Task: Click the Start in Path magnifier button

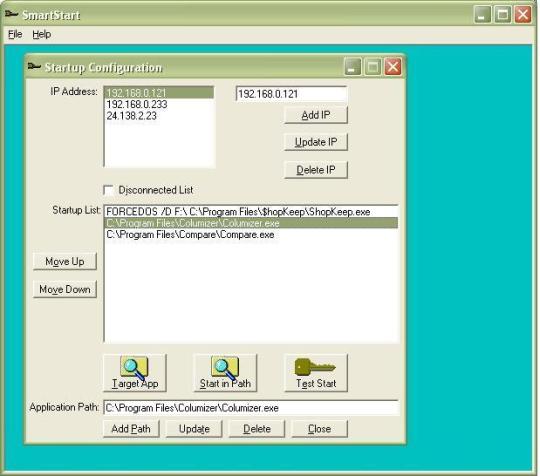Action: click(225, 373)
